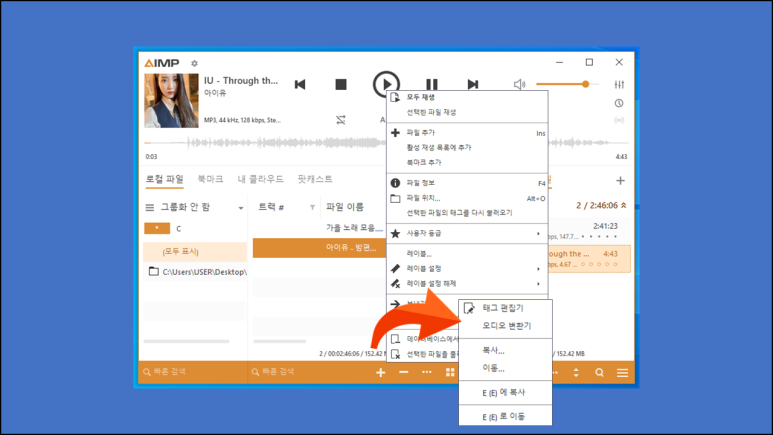Stop playback with the square button
The width and height of the screenshot is (773, 435).
pyautogui.click(x=341, y=84)
